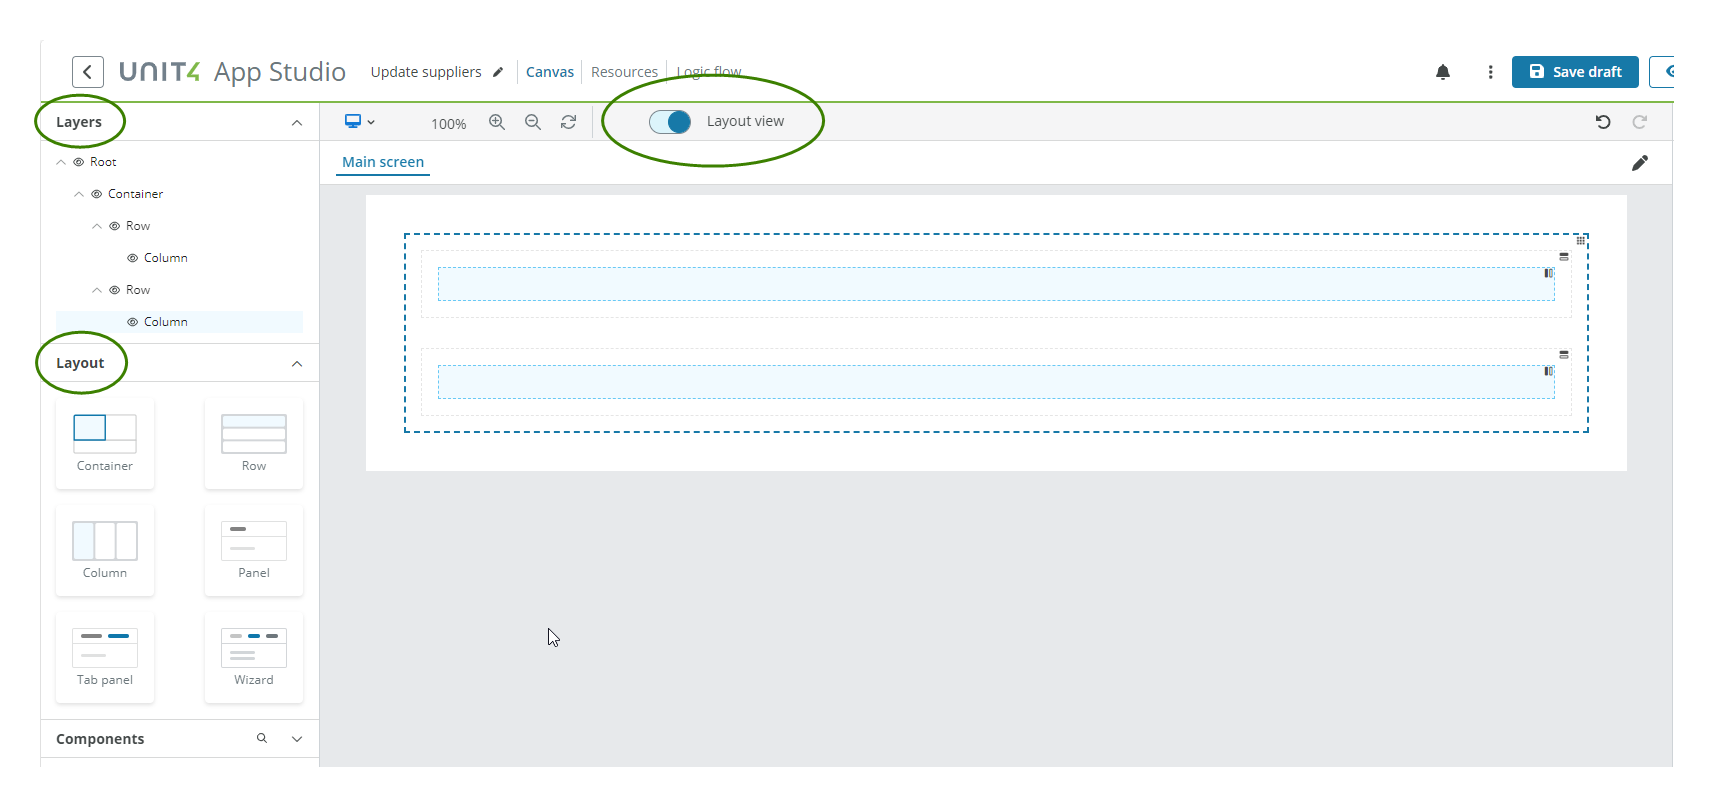
Task: Undo the last action
Action: click(1603, 122)
